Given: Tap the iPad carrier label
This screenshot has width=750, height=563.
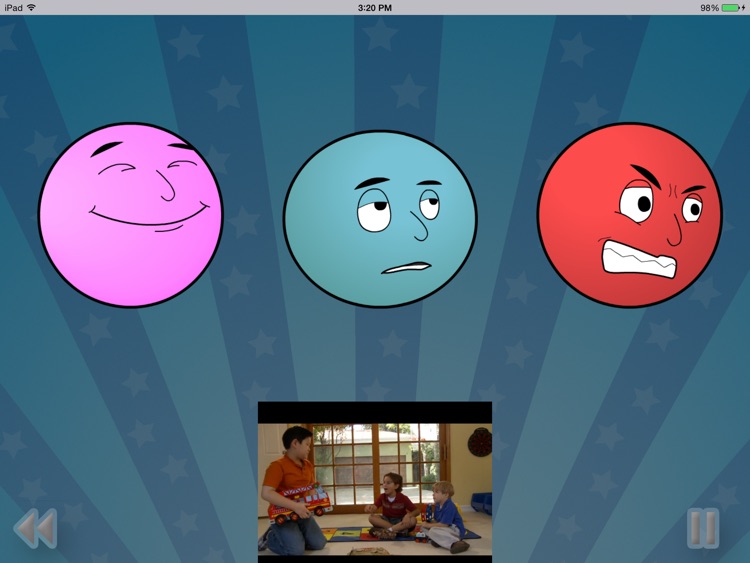Looking at the screenshot, I should [x=13, y=8].
